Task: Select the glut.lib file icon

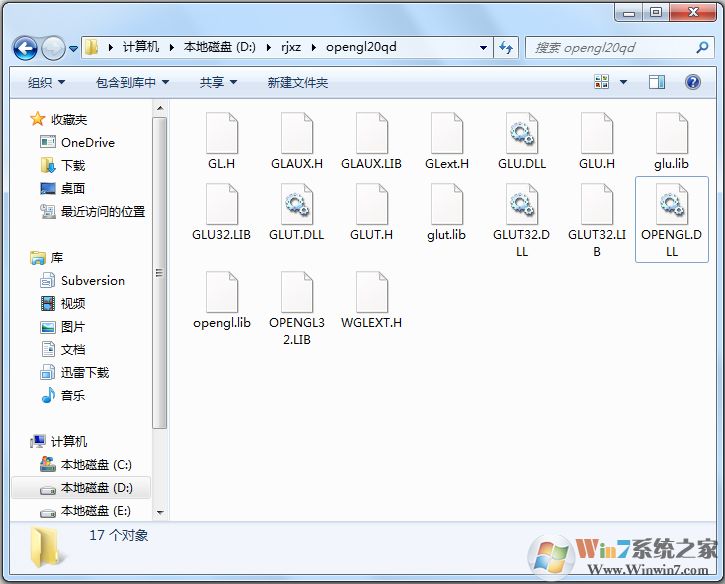Action: point(447,204)
